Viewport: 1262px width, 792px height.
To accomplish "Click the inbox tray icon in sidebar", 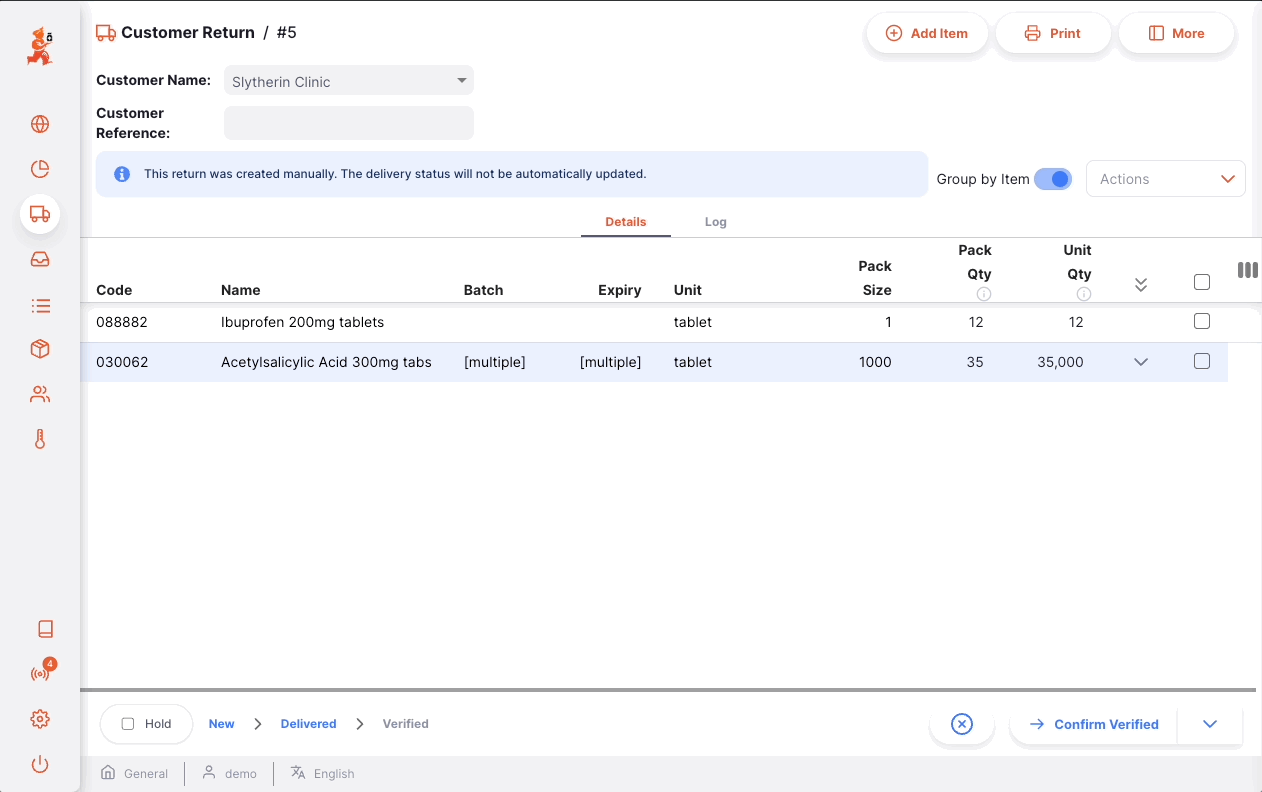I will (40, 260).
